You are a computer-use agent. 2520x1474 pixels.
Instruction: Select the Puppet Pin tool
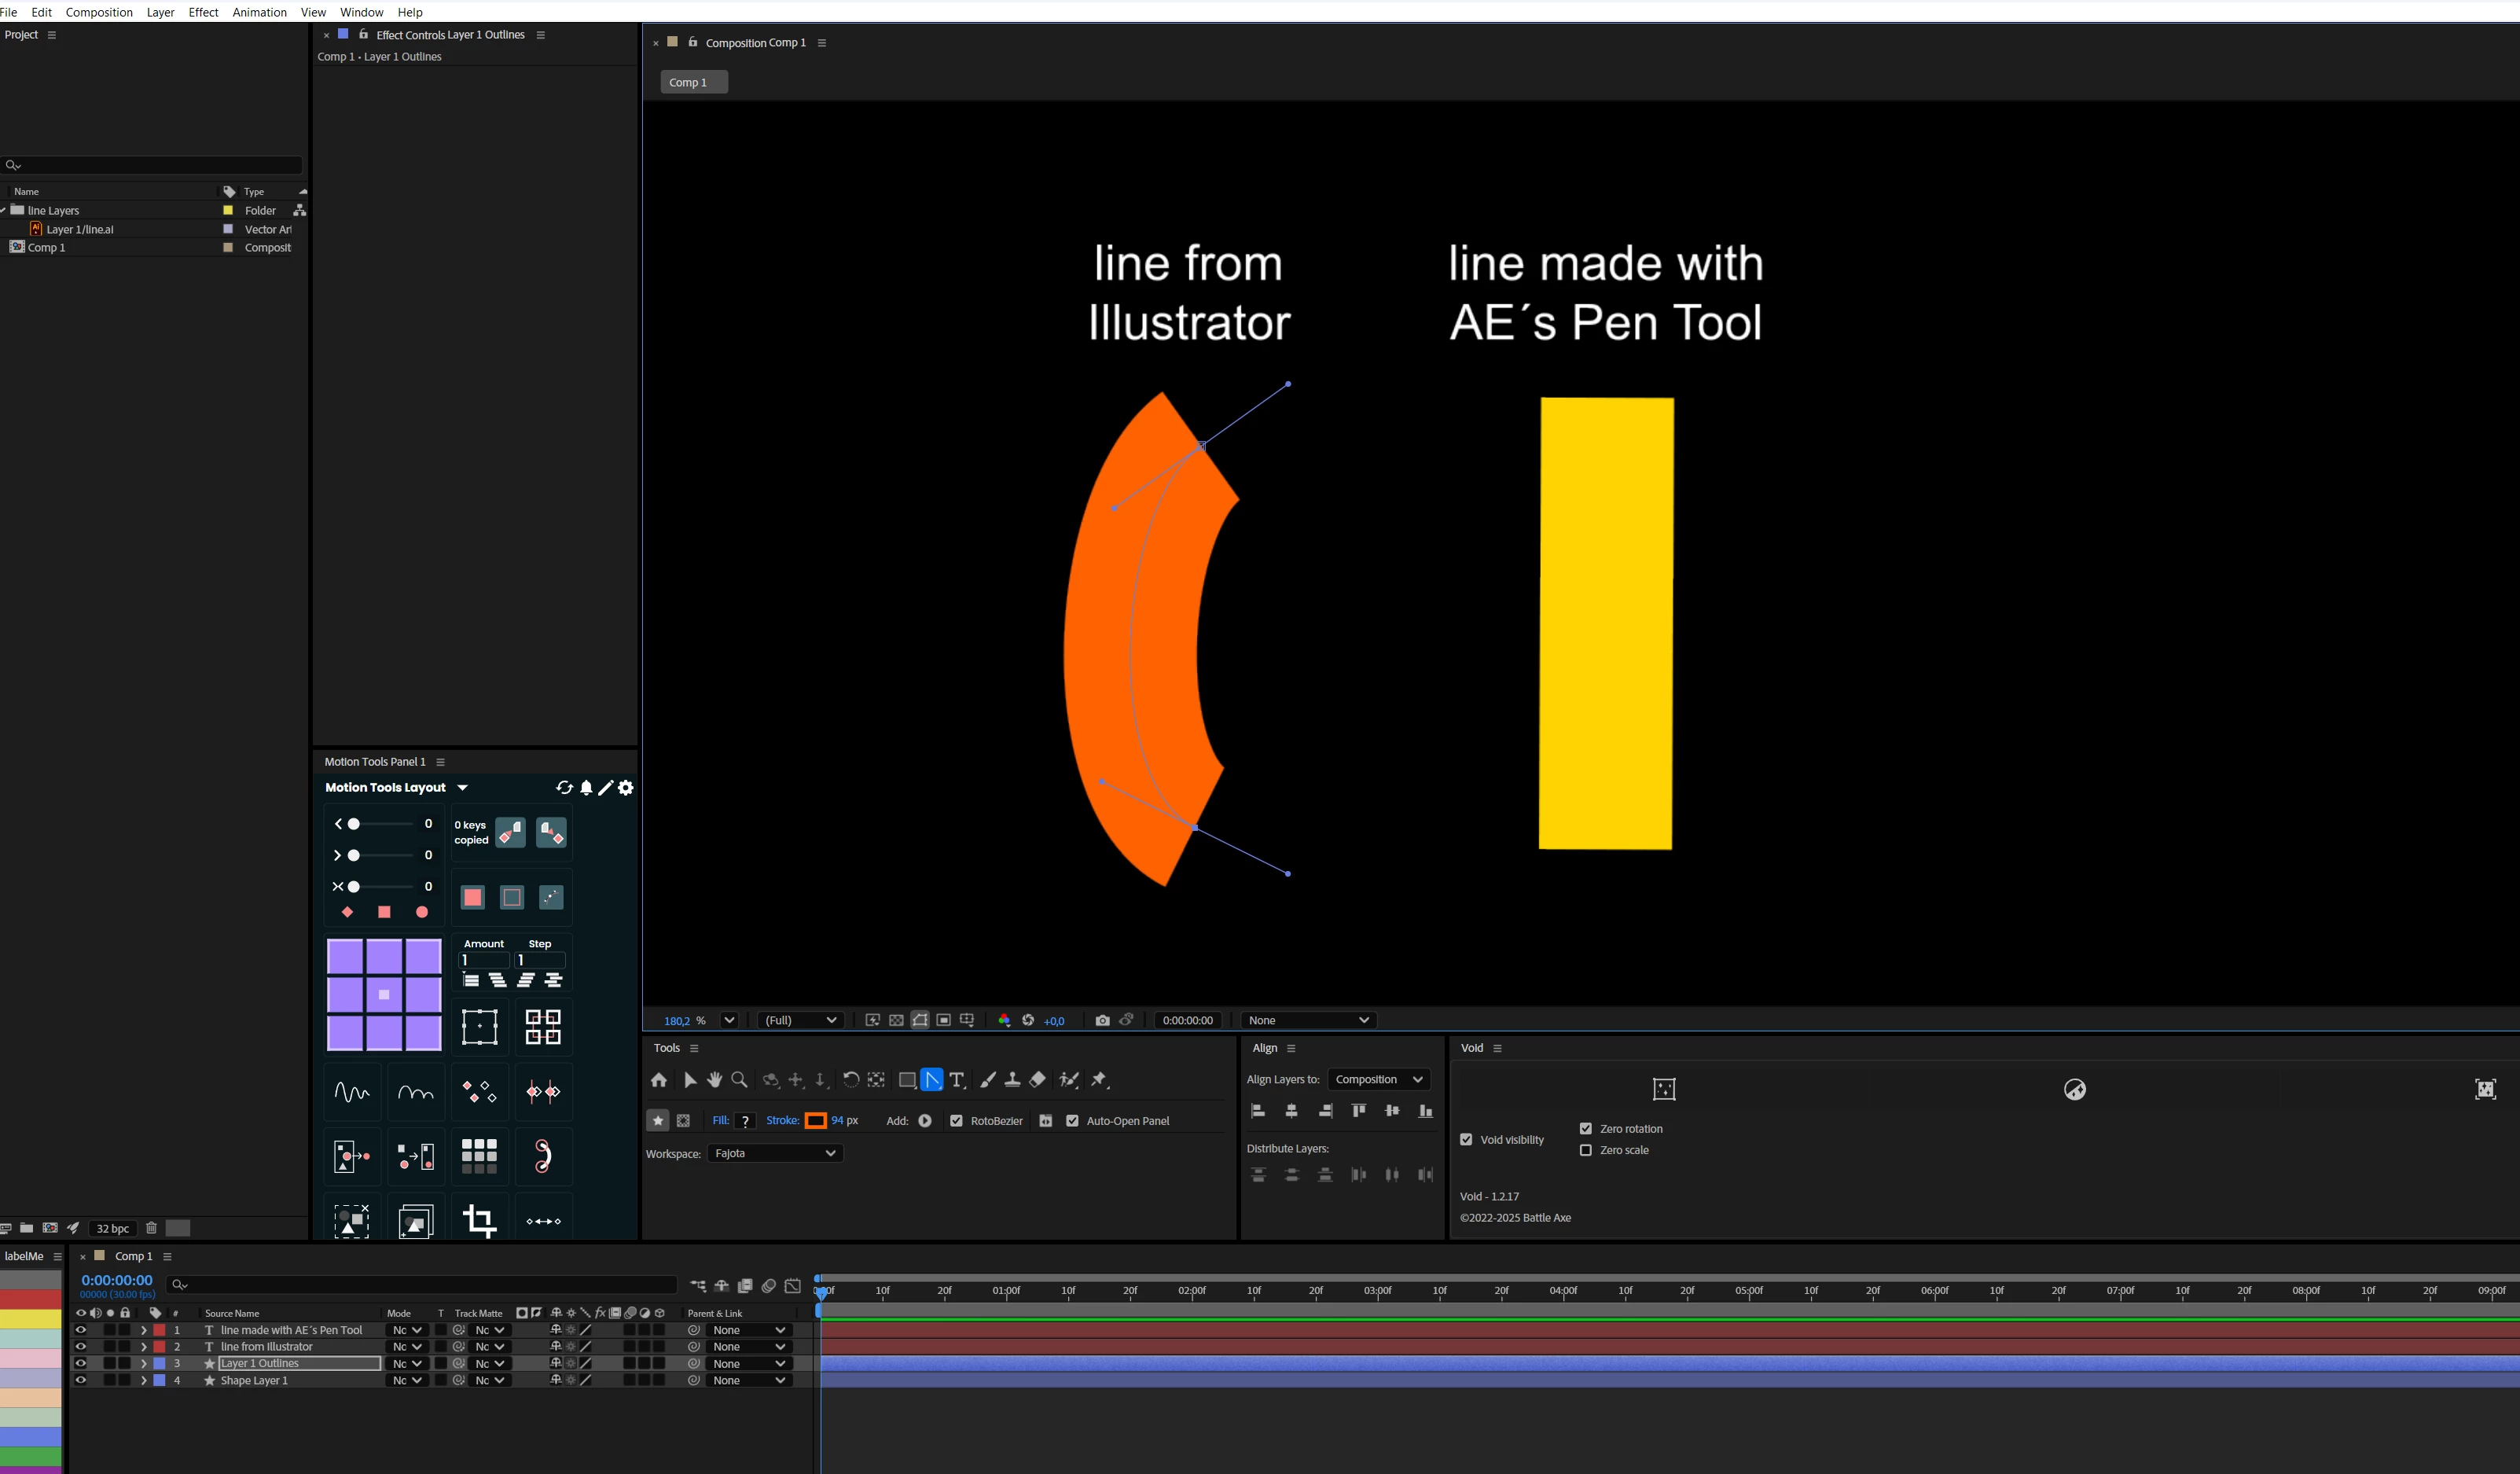pos(1099,1079)
